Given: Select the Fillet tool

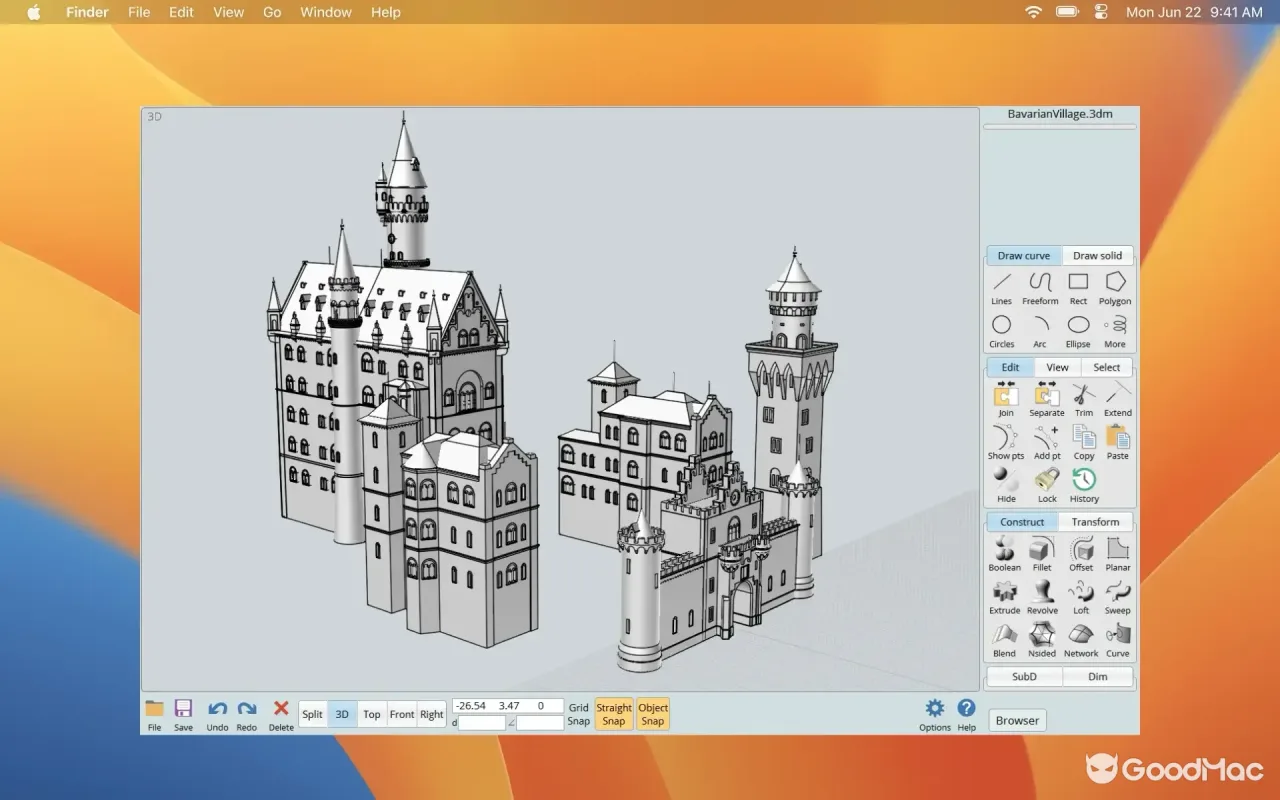Looking at the screenshot, I should [x=1042, y=555].
